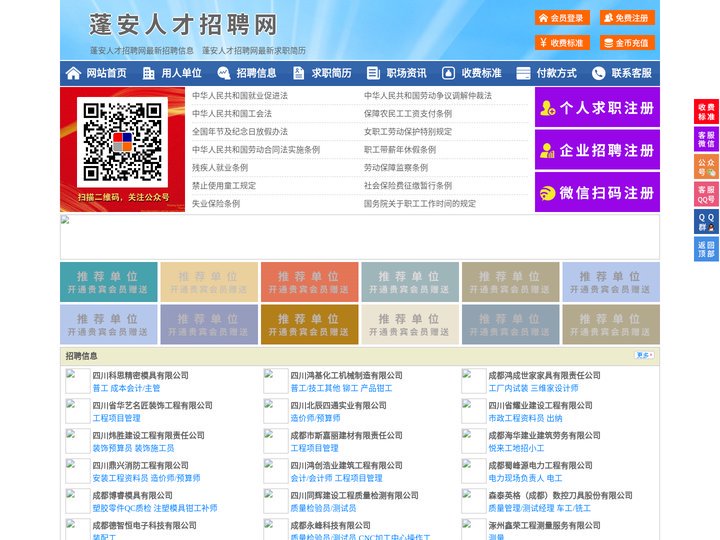Click the news icon next to 职场资讯

[x=373, y=73]
